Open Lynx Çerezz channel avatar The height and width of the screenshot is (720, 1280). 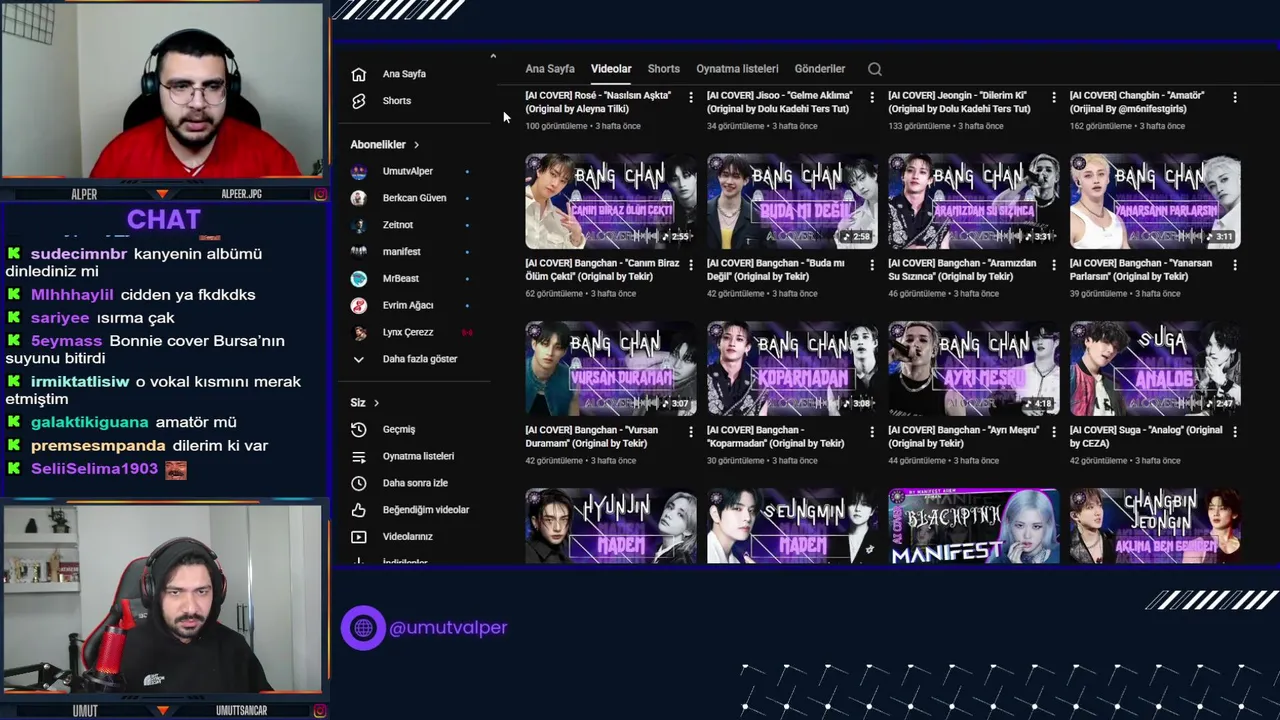359,332
